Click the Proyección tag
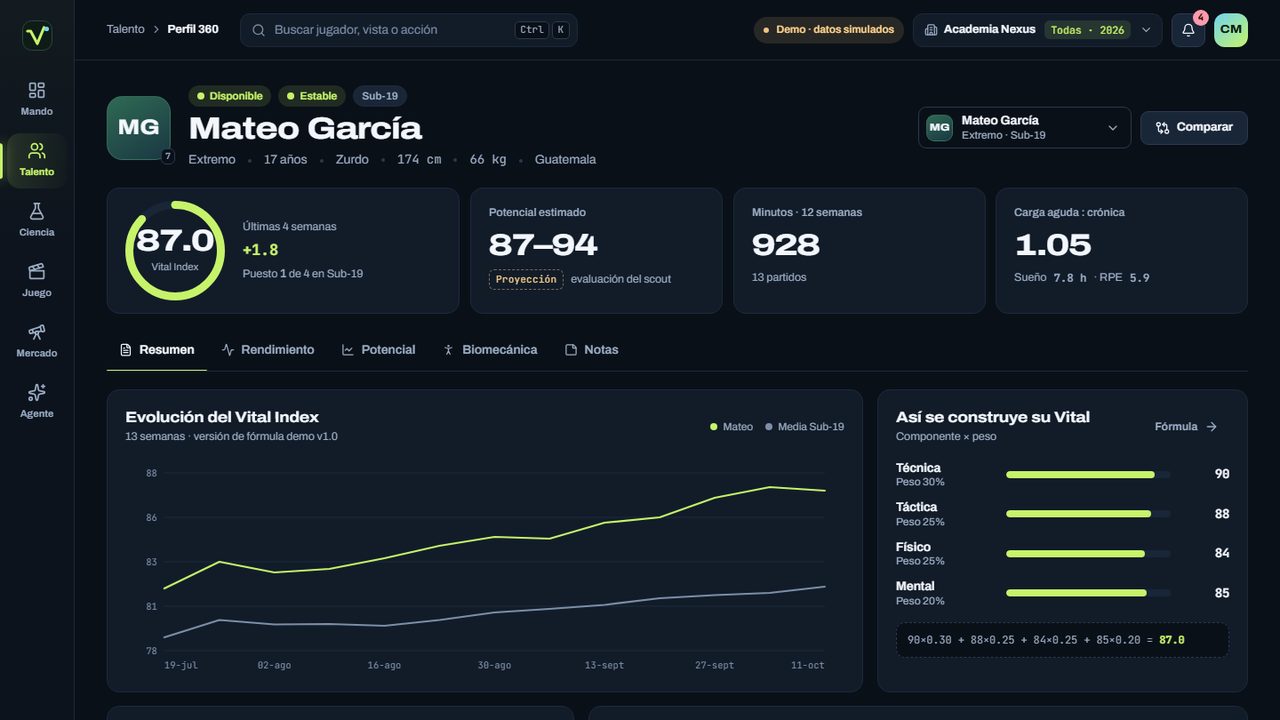The width and height of the screenshot is (1280, 720). 526,279
